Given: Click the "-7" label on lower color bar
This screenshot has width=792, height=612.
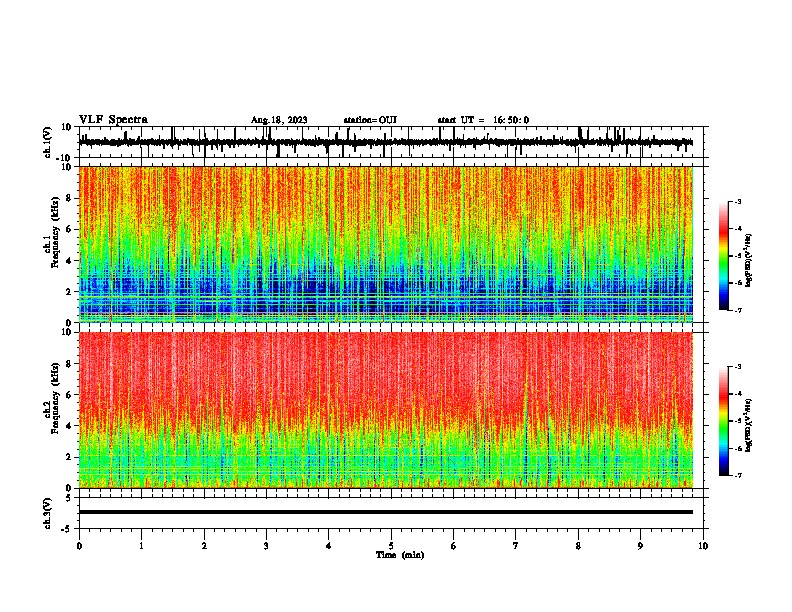Looking at the screenshot, I should coord(737,475).
